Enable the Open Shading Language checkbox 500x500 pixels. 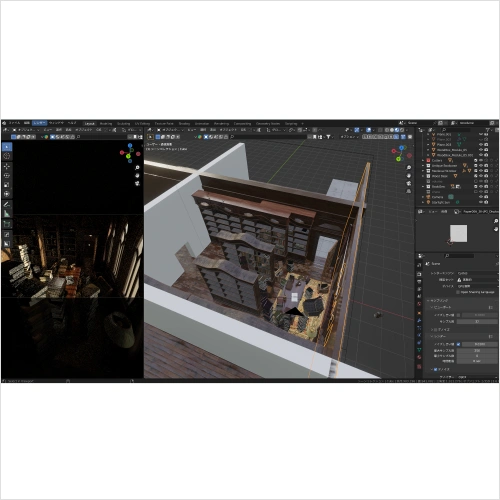pyautogui.click(x=458, y=292)
